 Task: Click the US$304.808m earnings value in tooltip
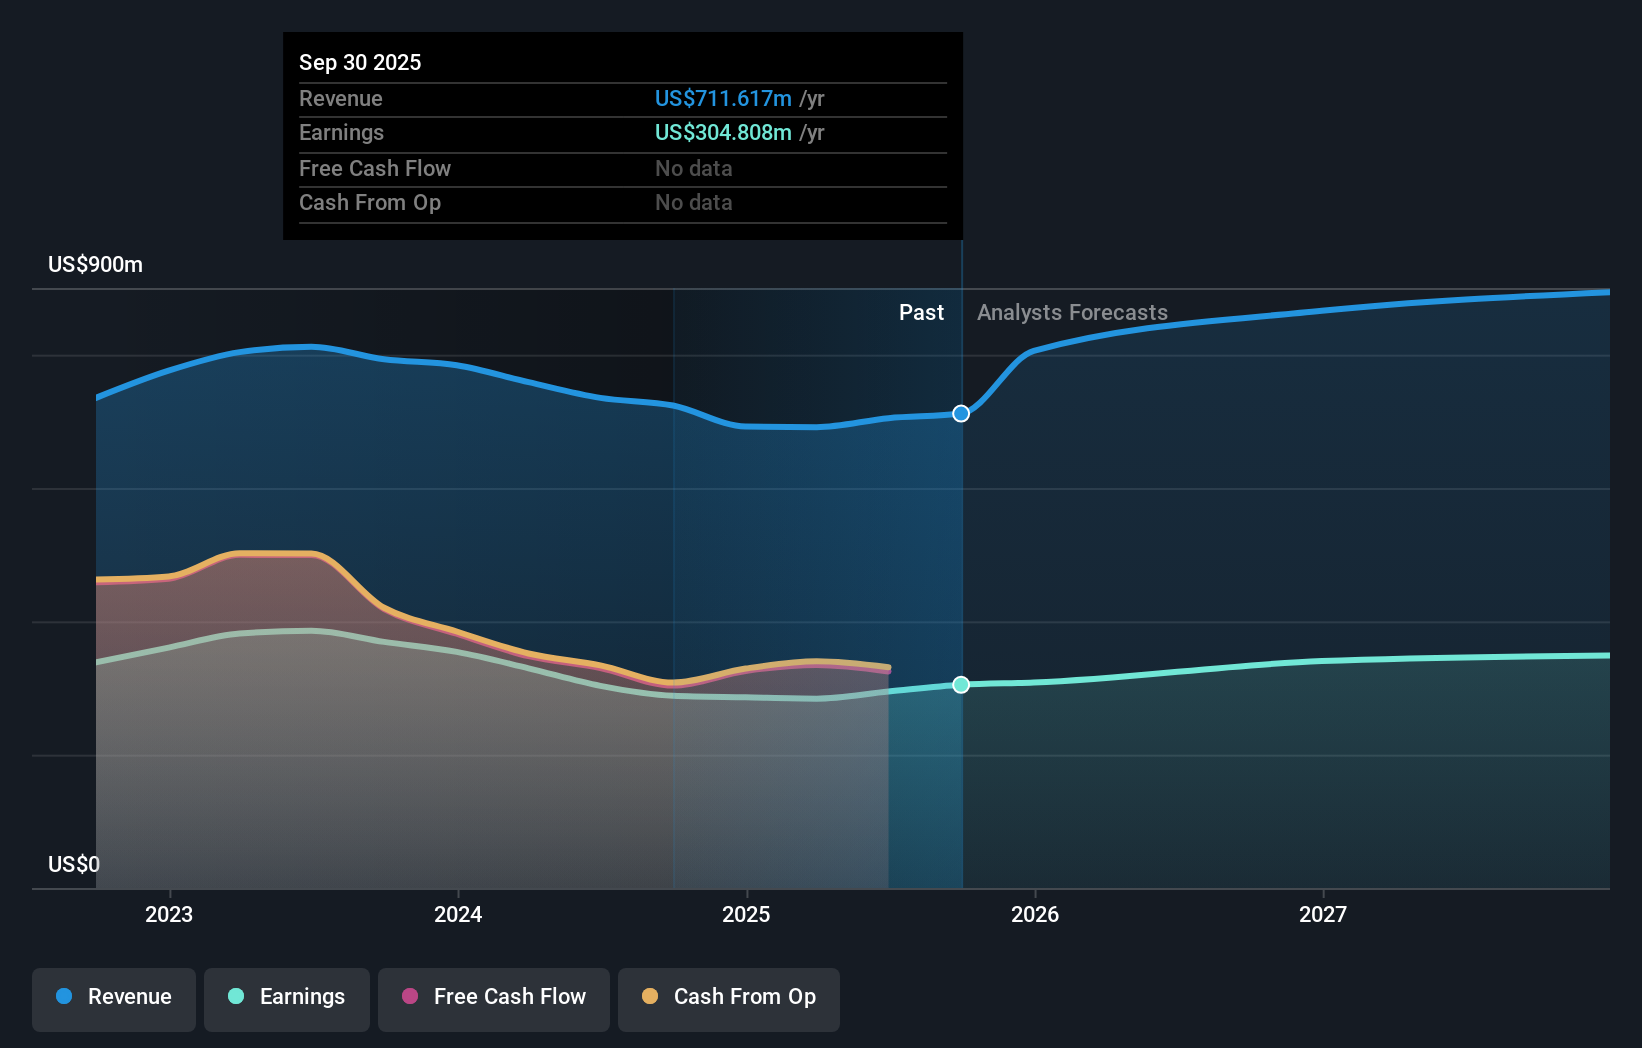(x=723, y=133)
